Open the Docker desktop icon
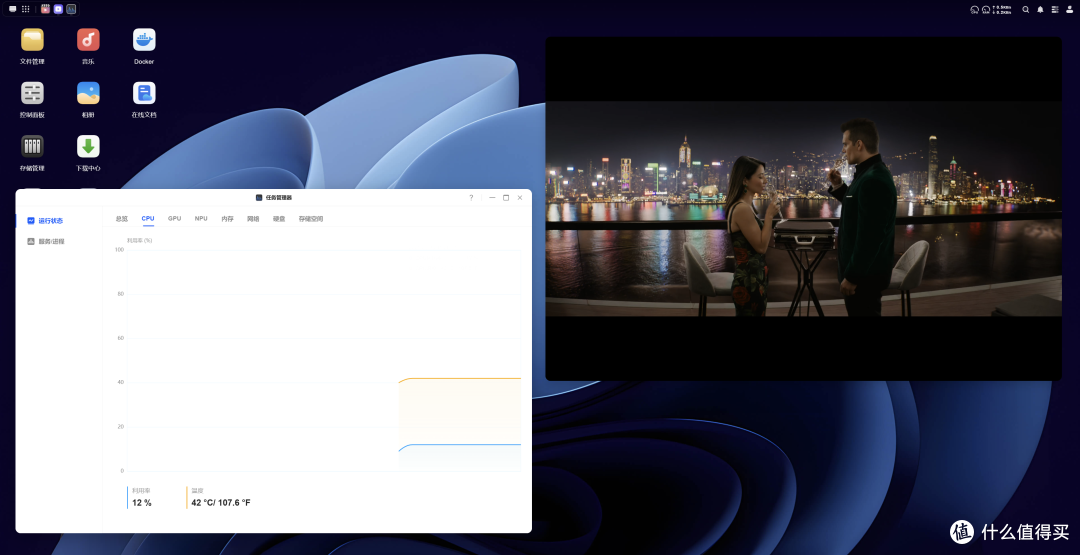 [144, 40]
